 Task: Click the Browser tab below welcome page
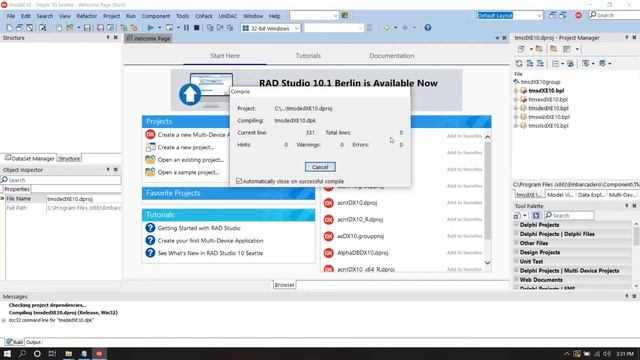pyautogui.click(x=284, y=285)
